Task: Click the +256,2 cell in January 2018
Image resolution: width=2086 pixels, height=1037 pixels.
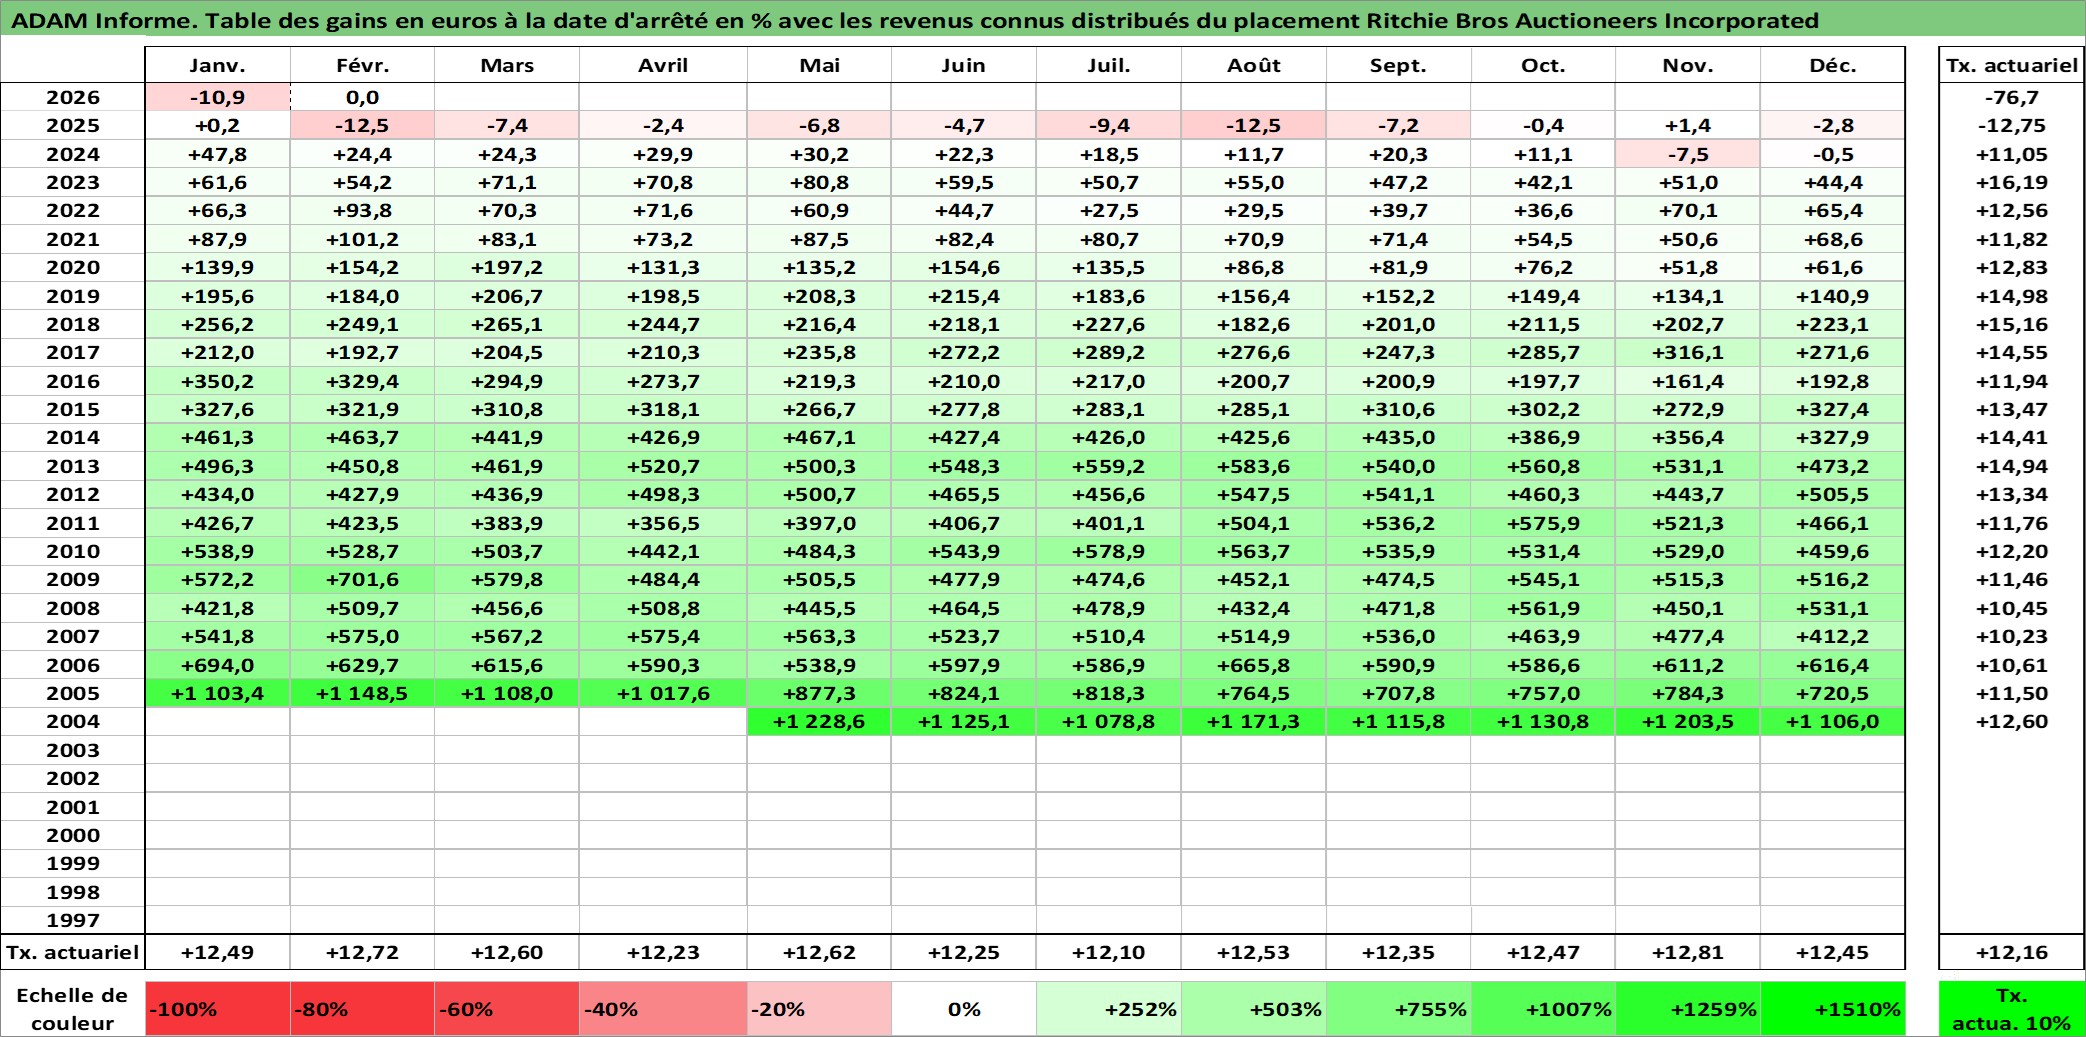Action: click(x=217, y=324)
